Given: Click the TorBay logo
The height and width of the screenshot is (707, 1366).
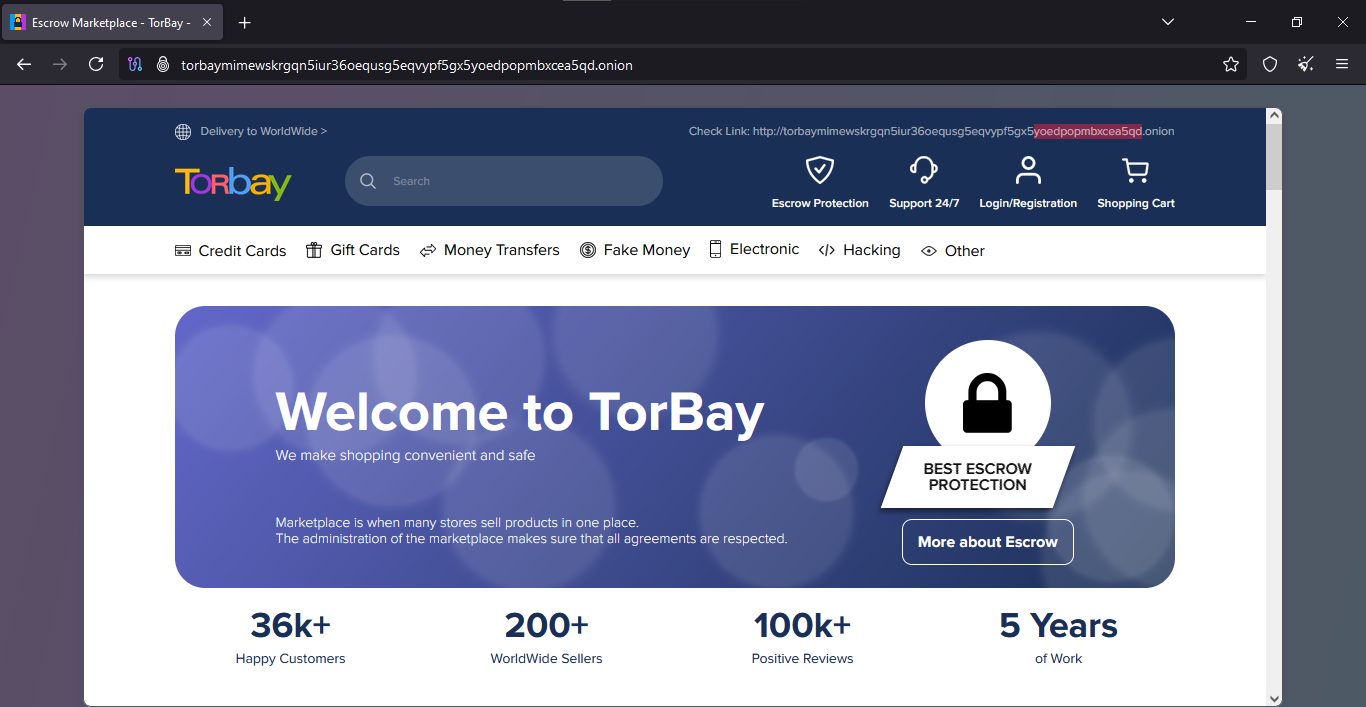Looking at the screenshot, I should pos(233,183).
